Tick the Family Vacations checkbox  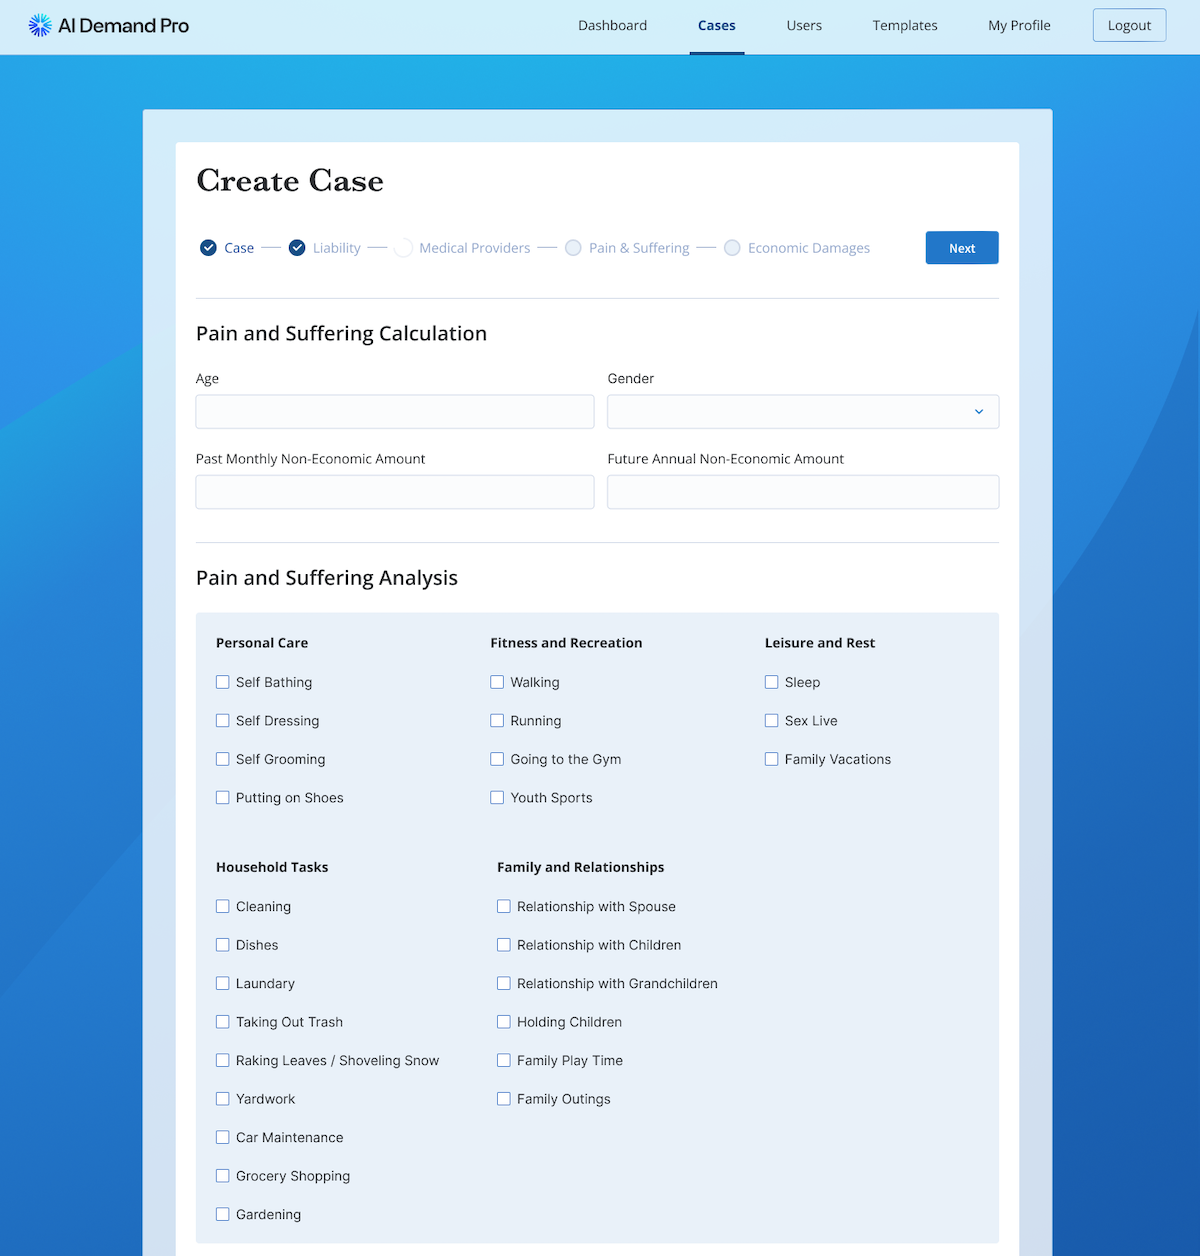(x=772, y=759)
